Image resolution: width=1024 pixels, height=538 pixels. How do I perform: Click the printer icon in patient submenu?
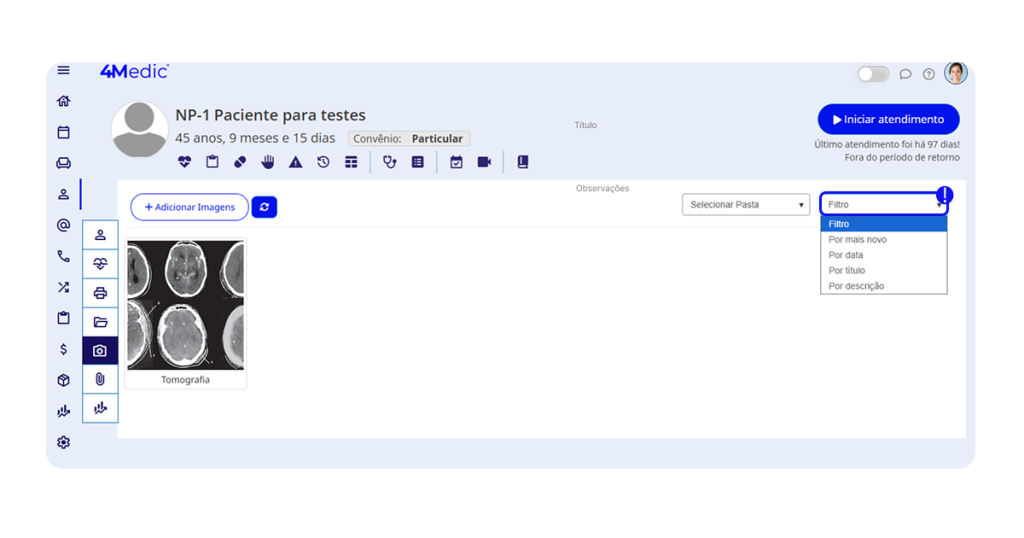click(x=100, y=293)
